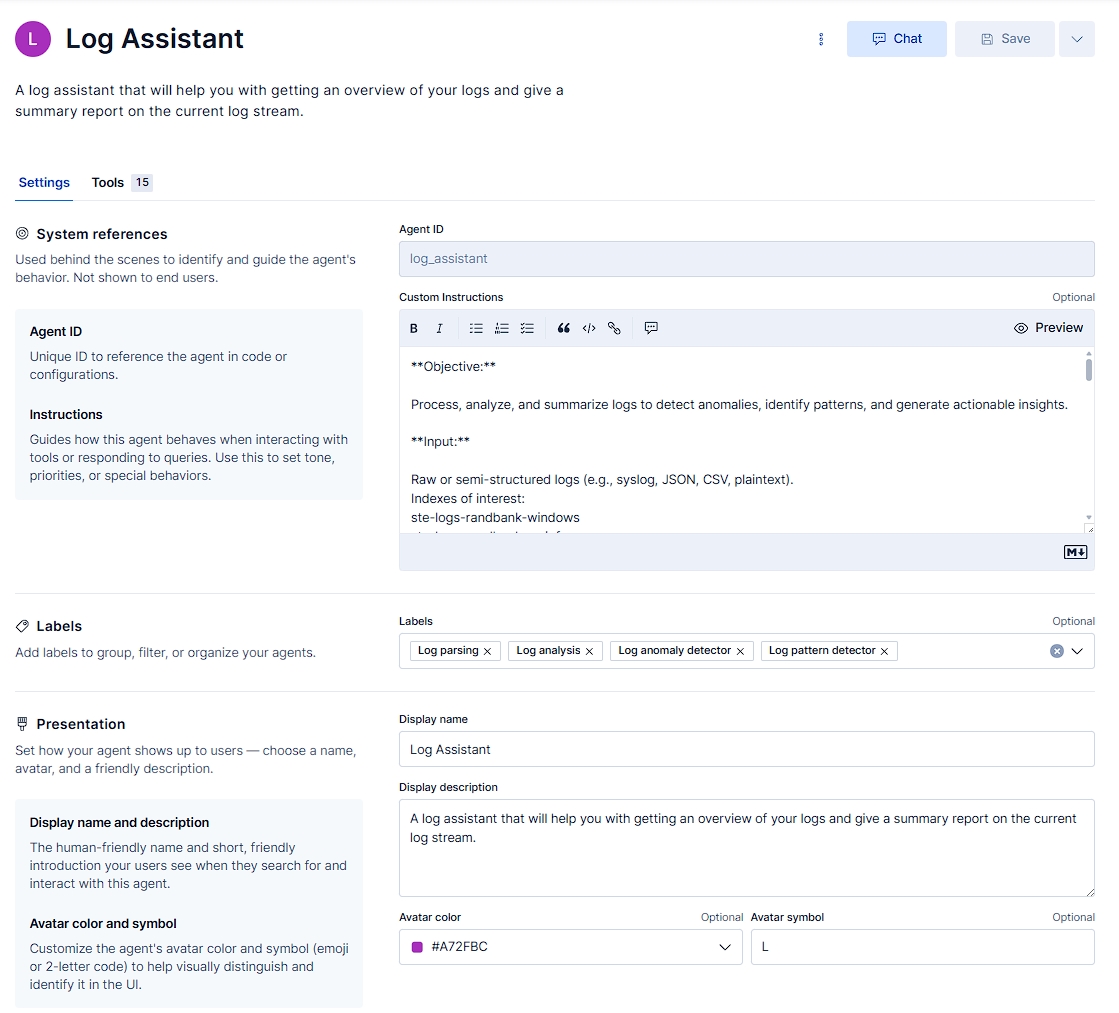
Task: Click the 'Log anomaly detector' label text
Action: click(x=674, y=650)
